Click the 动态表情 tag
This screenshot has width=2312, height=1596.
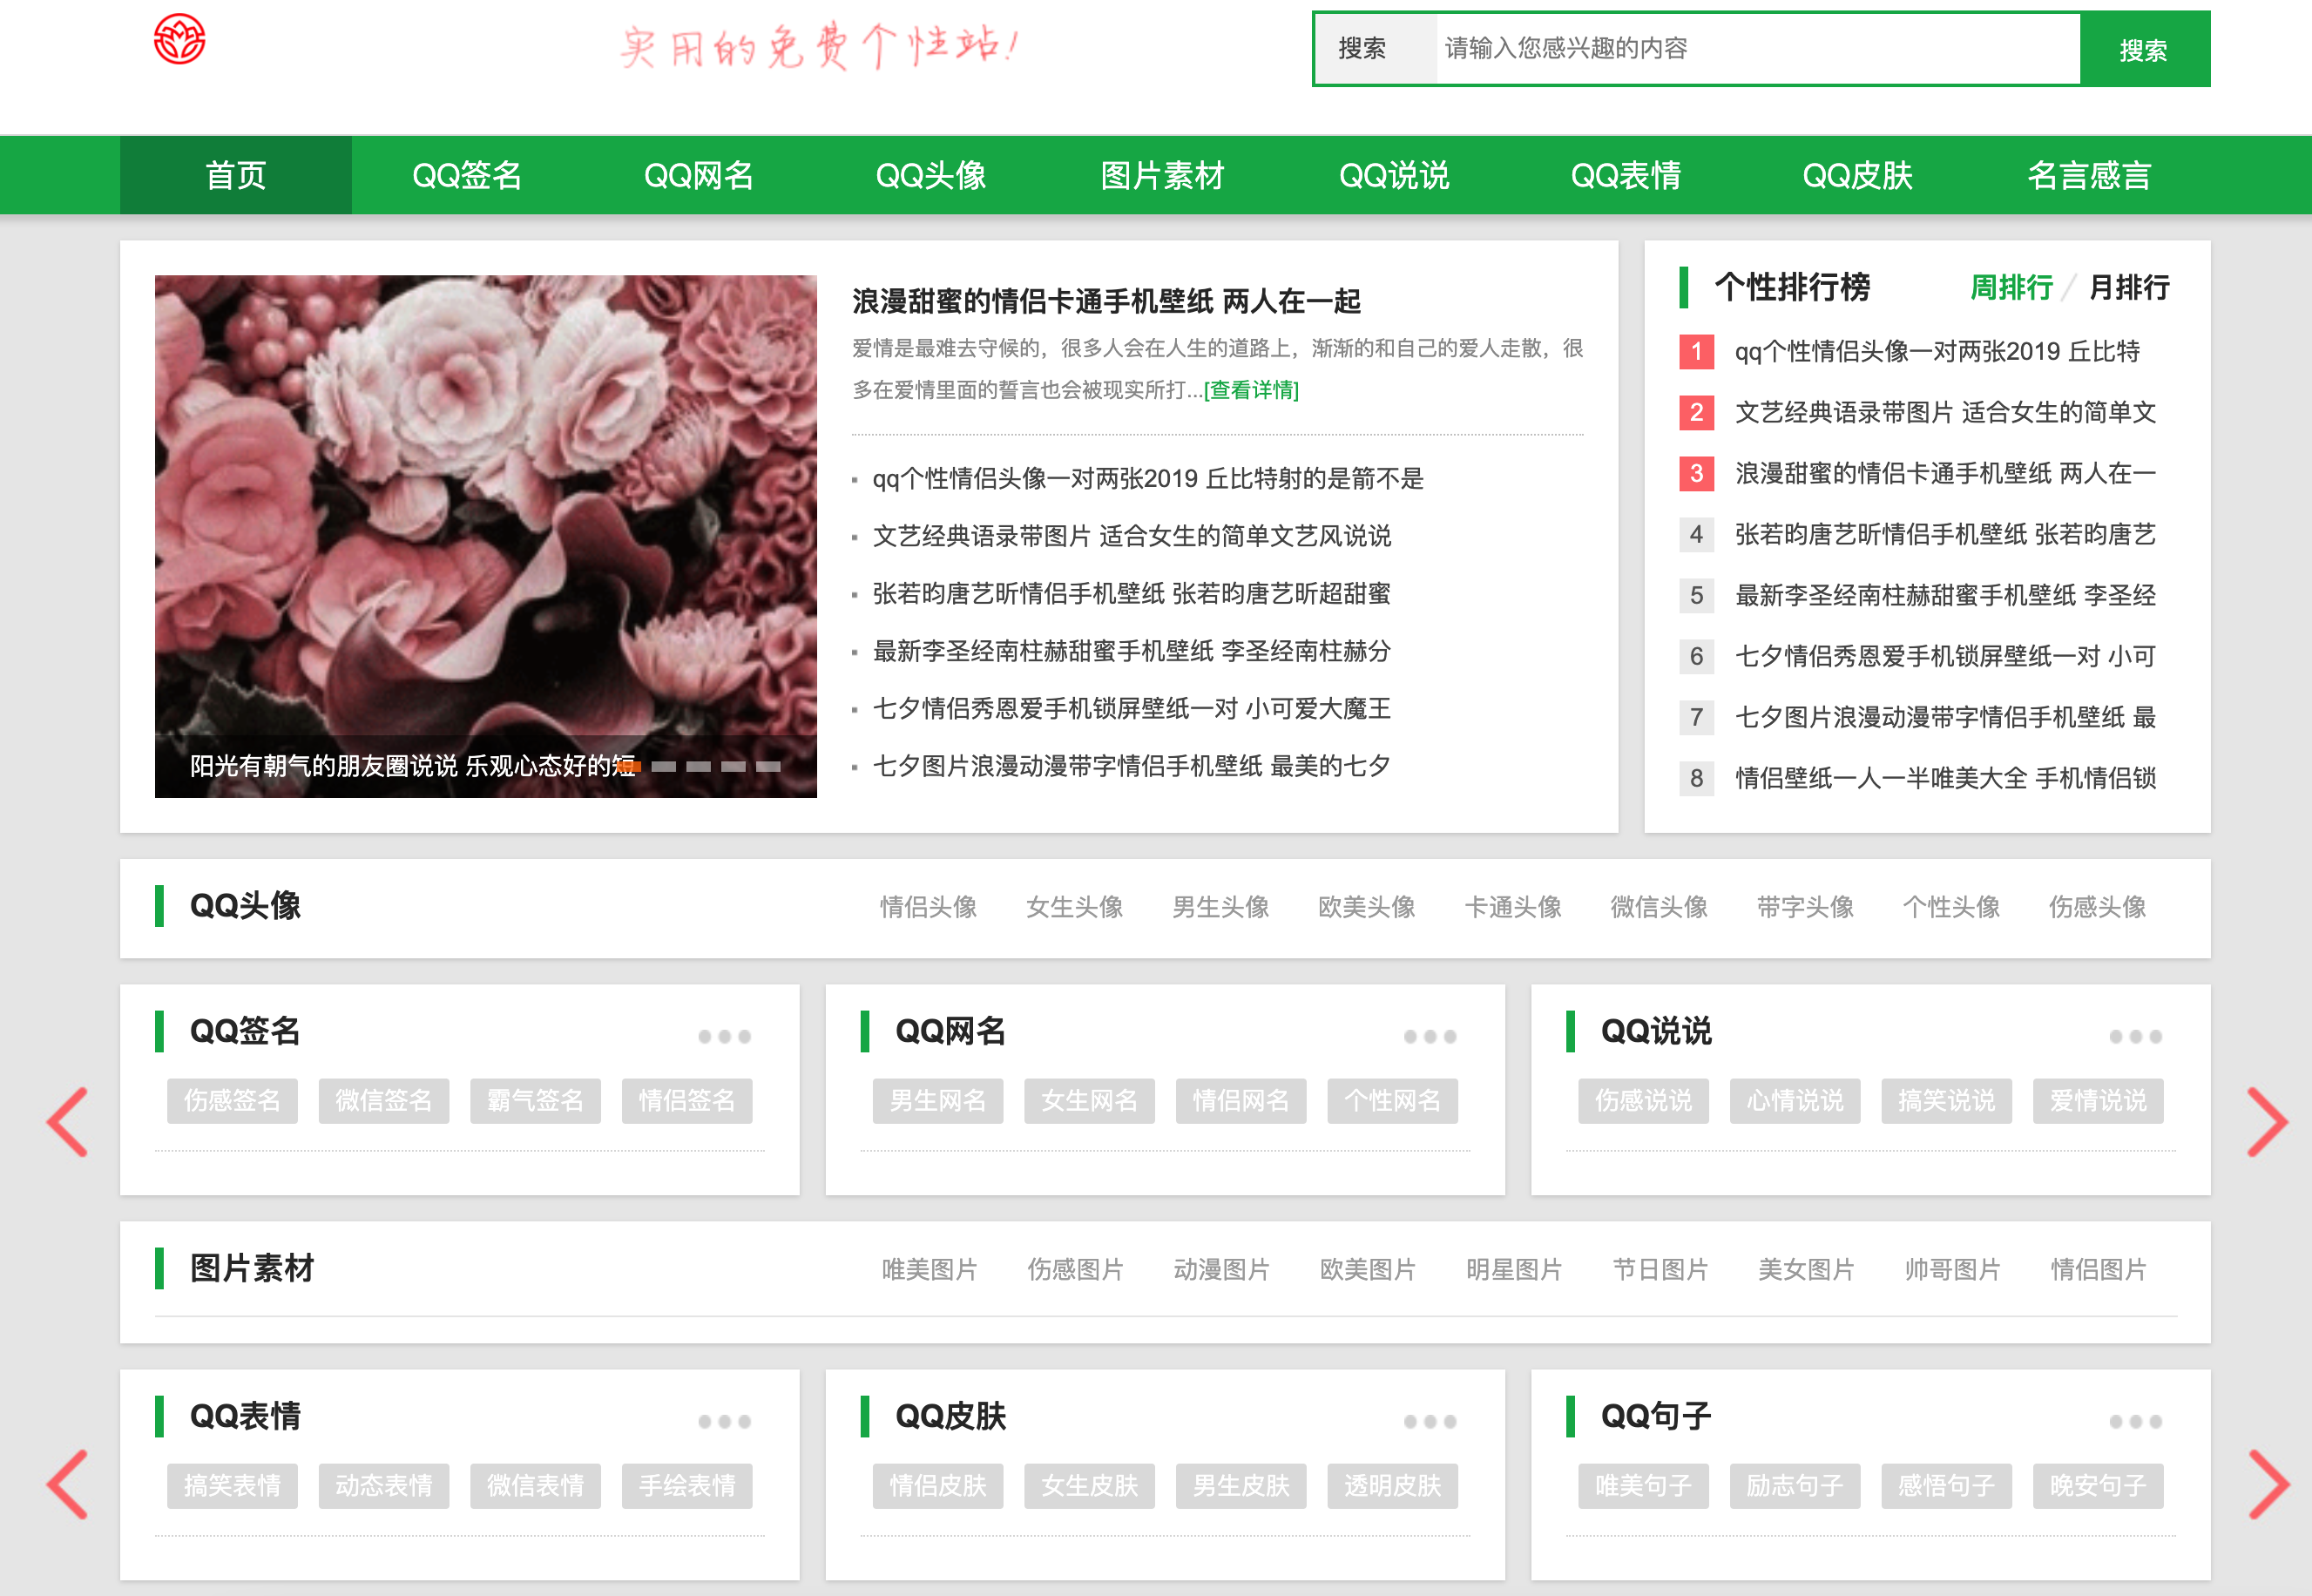point(384,1485)
